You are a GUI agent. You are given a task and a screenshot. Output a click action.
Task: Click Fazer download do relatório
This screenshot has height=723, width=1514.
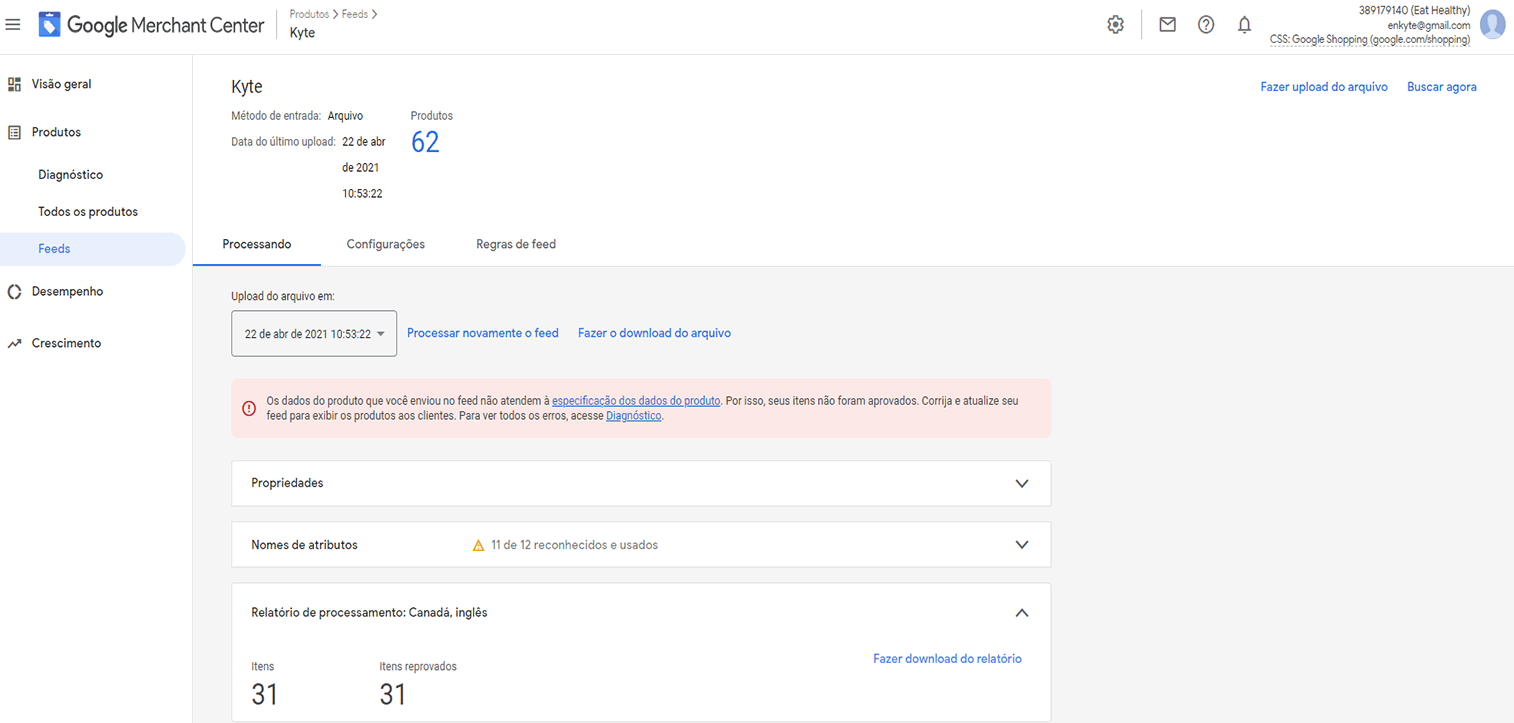click(947, 659)
